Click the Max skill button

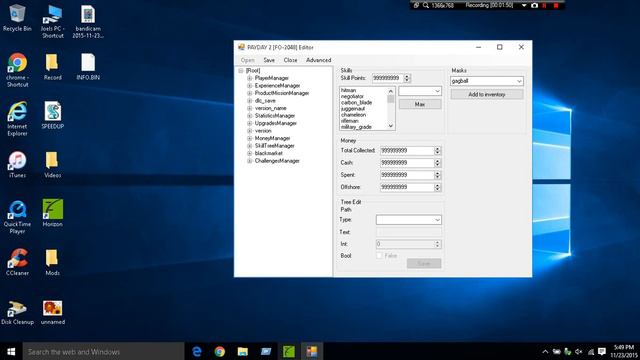(x=420, y=104)
